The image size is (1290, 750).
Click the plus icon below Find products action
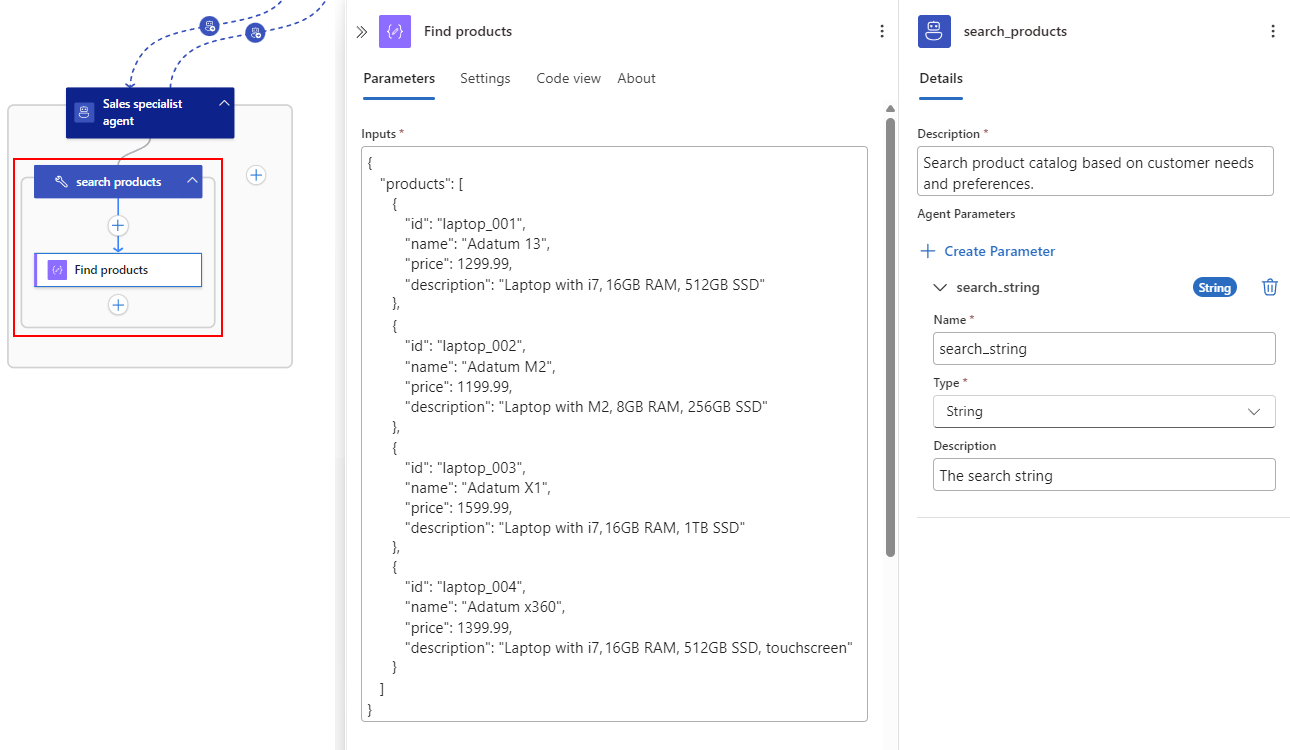(x=118, y=305)
